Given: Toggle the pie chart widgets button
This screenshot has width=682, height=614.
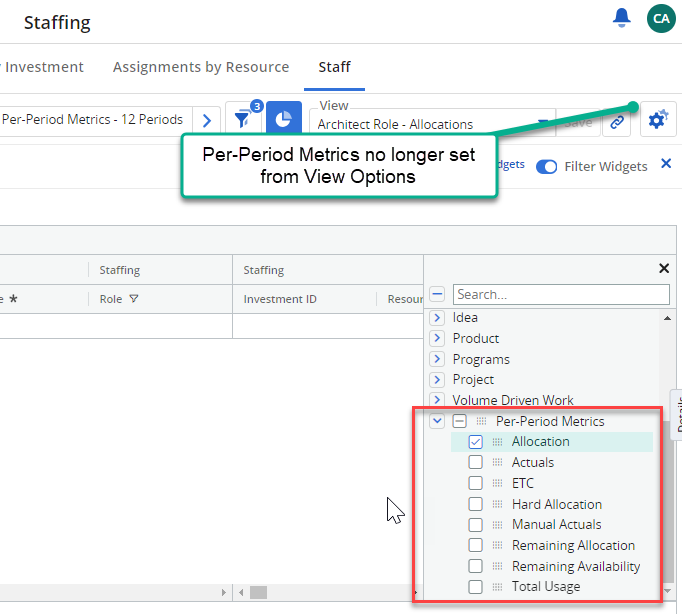Looking at the screenshot, I should click(x=284, y=119).
